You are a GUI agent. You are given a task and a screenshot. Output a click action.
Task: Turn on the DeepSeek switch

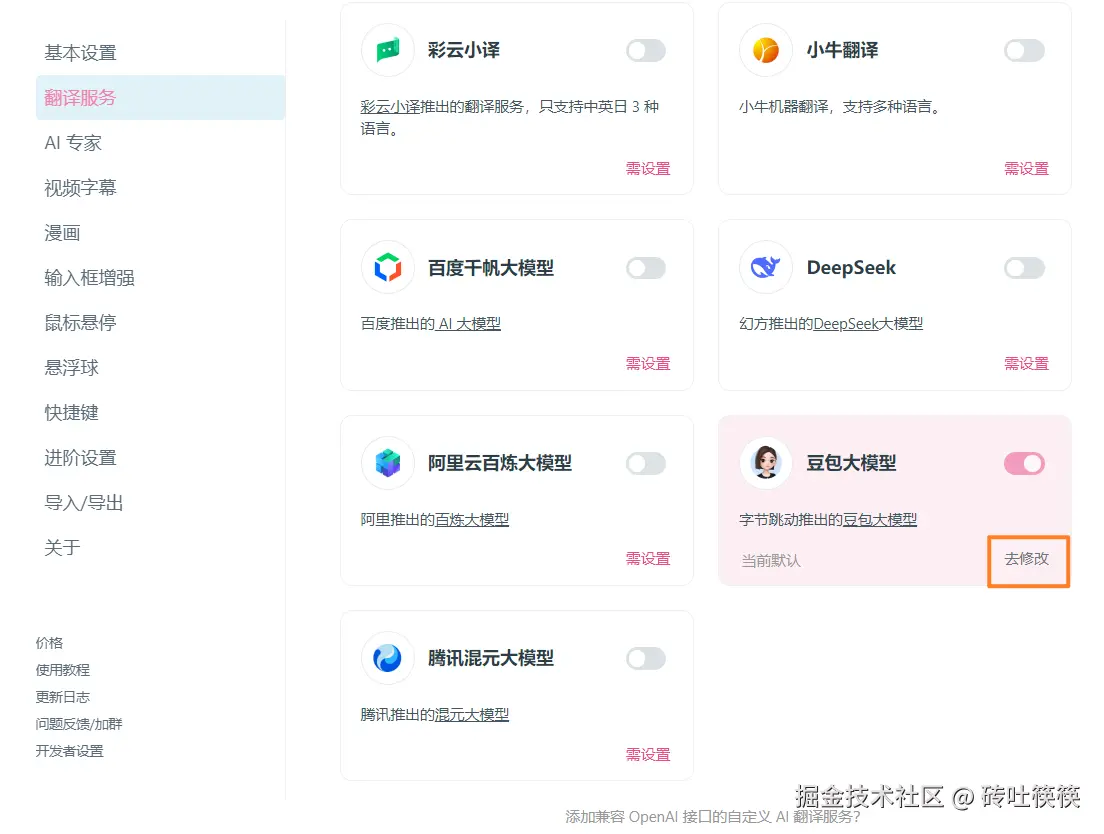coord(1024,268)
